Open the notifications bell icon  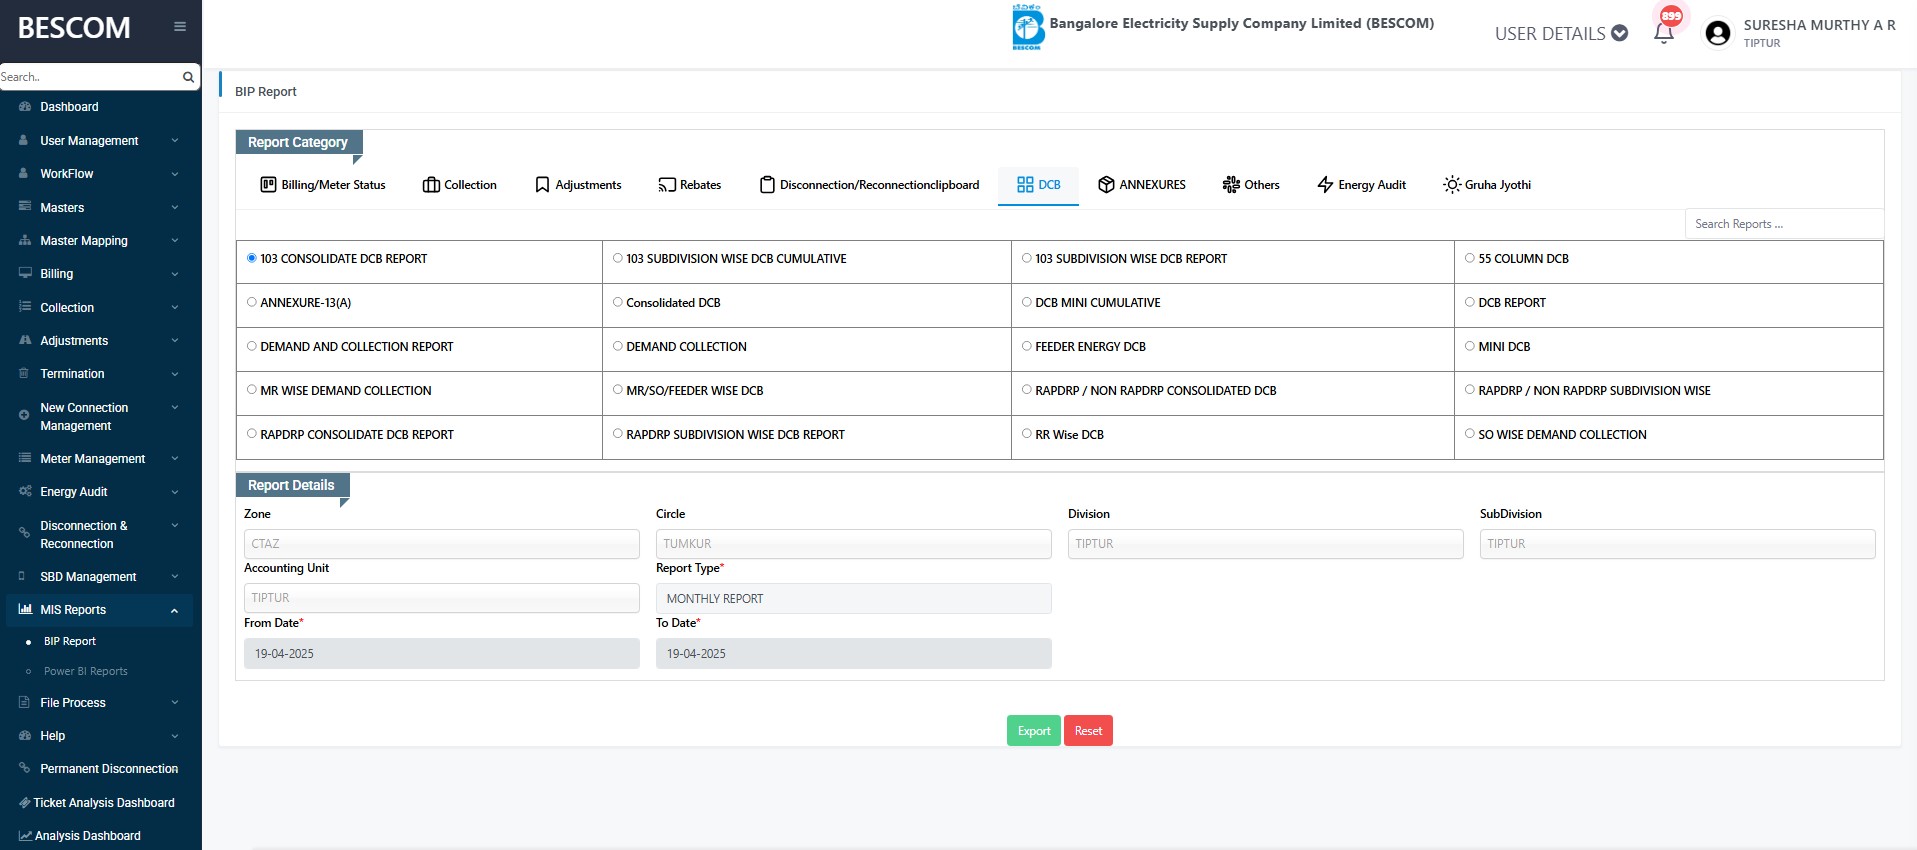(1664, 33)
